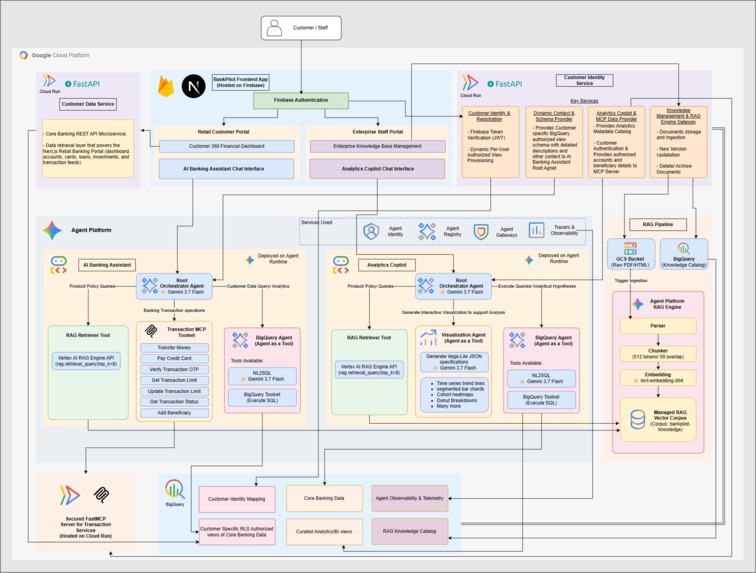Select Analytics Copilot Chat Interface box

tap(378, 169)
